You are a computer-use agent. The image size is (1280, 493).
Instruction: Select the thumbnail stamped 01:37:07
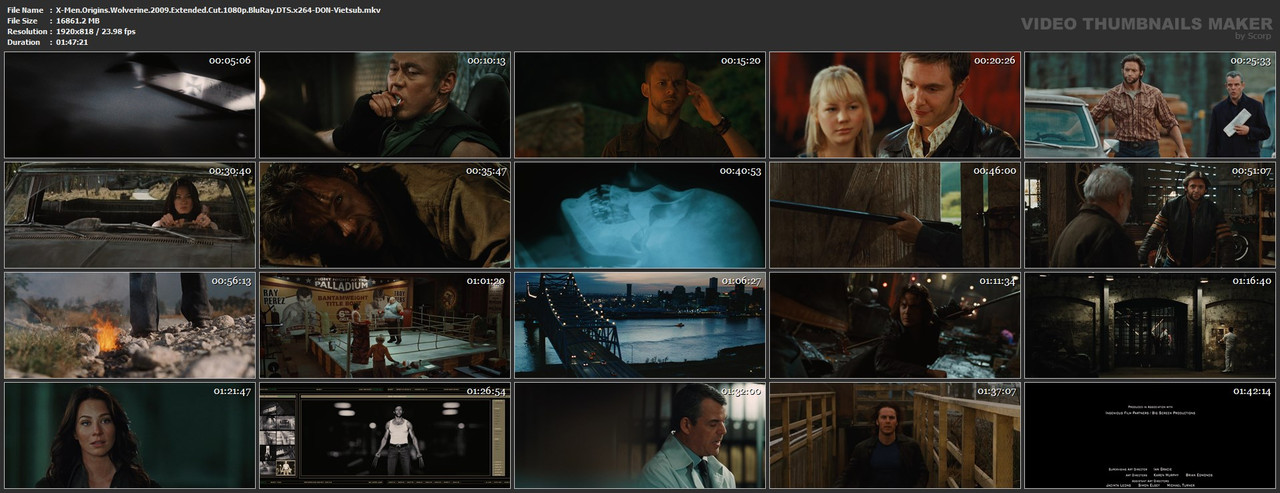tap(895, 435)
